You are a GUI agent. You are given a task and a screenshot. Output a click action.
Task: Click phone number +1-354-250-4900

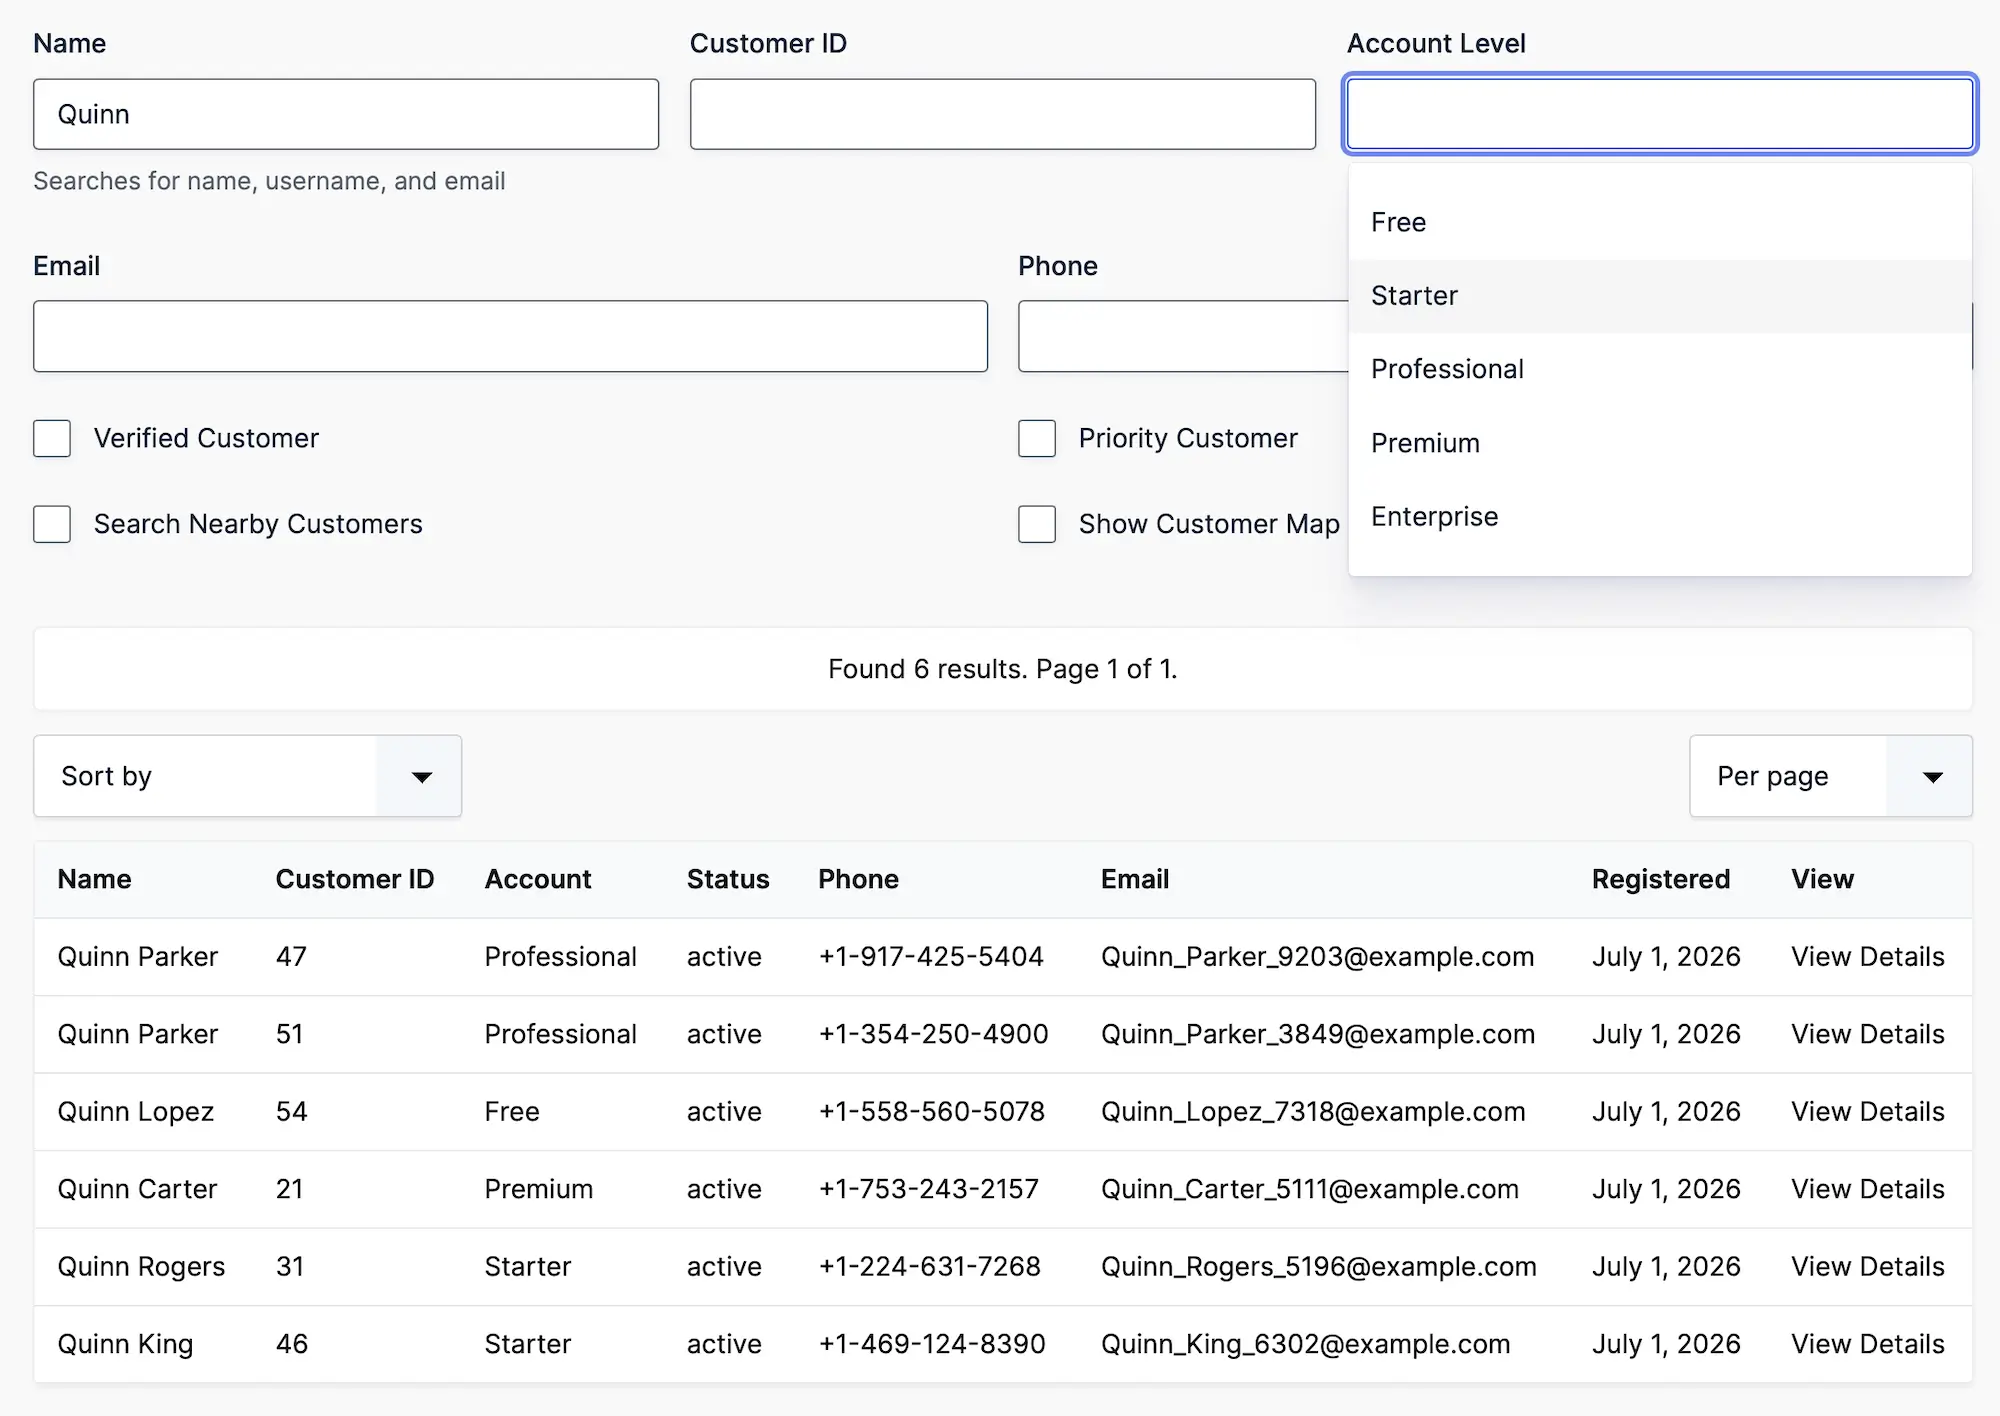coord(933,1034)
